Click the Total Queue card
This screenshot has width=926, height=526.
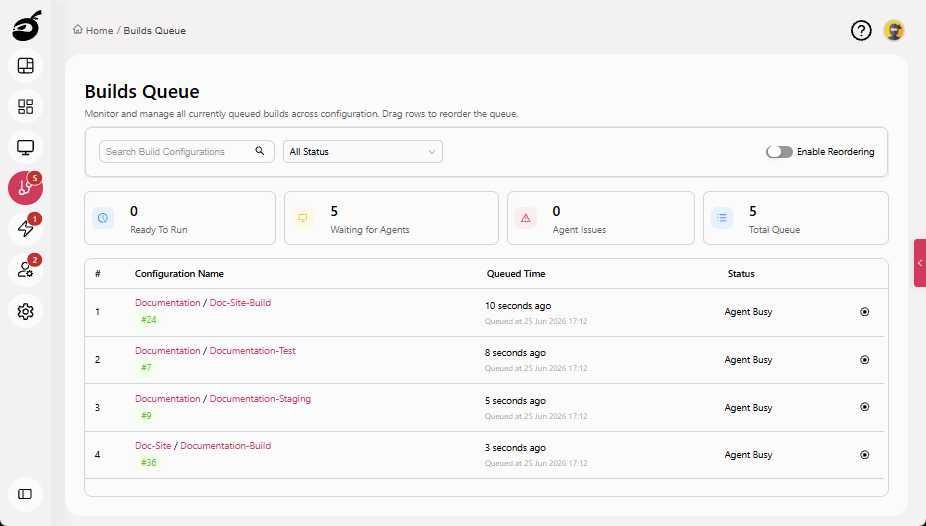tap(795, 218)
